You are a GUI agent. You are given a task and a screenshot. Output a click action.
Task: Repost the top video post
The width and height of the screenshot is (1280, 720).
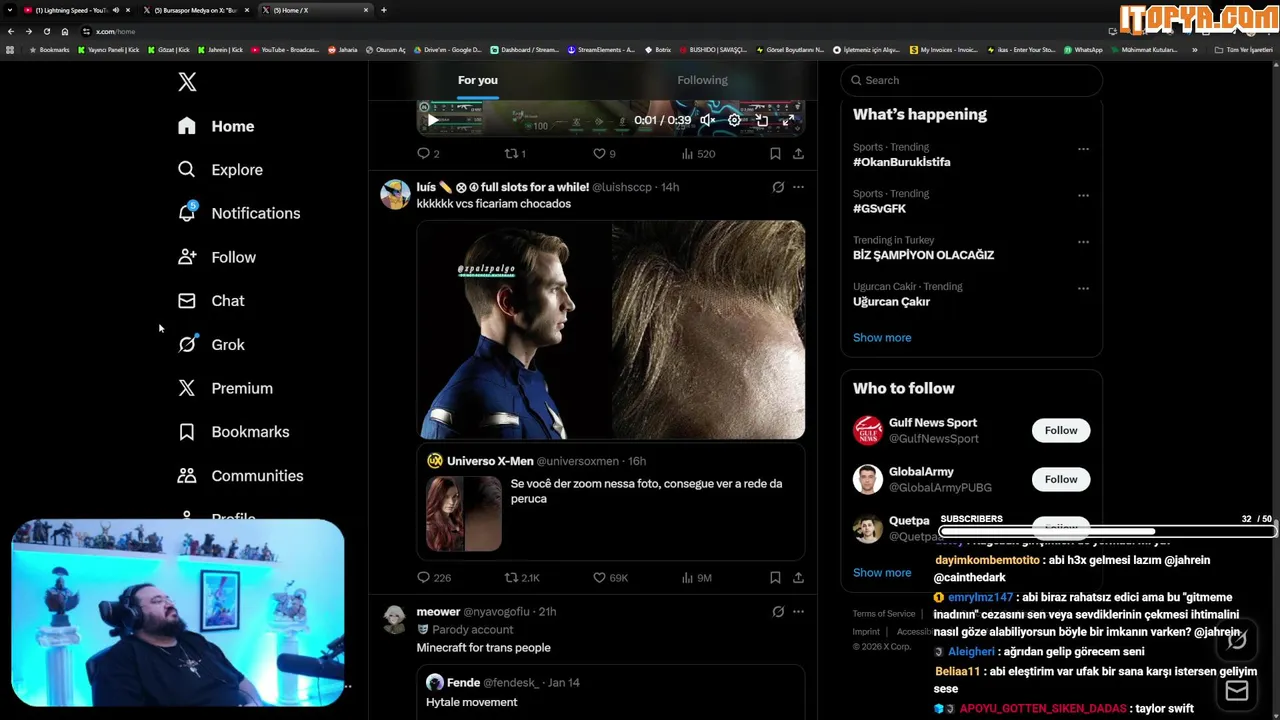[514, 154]
